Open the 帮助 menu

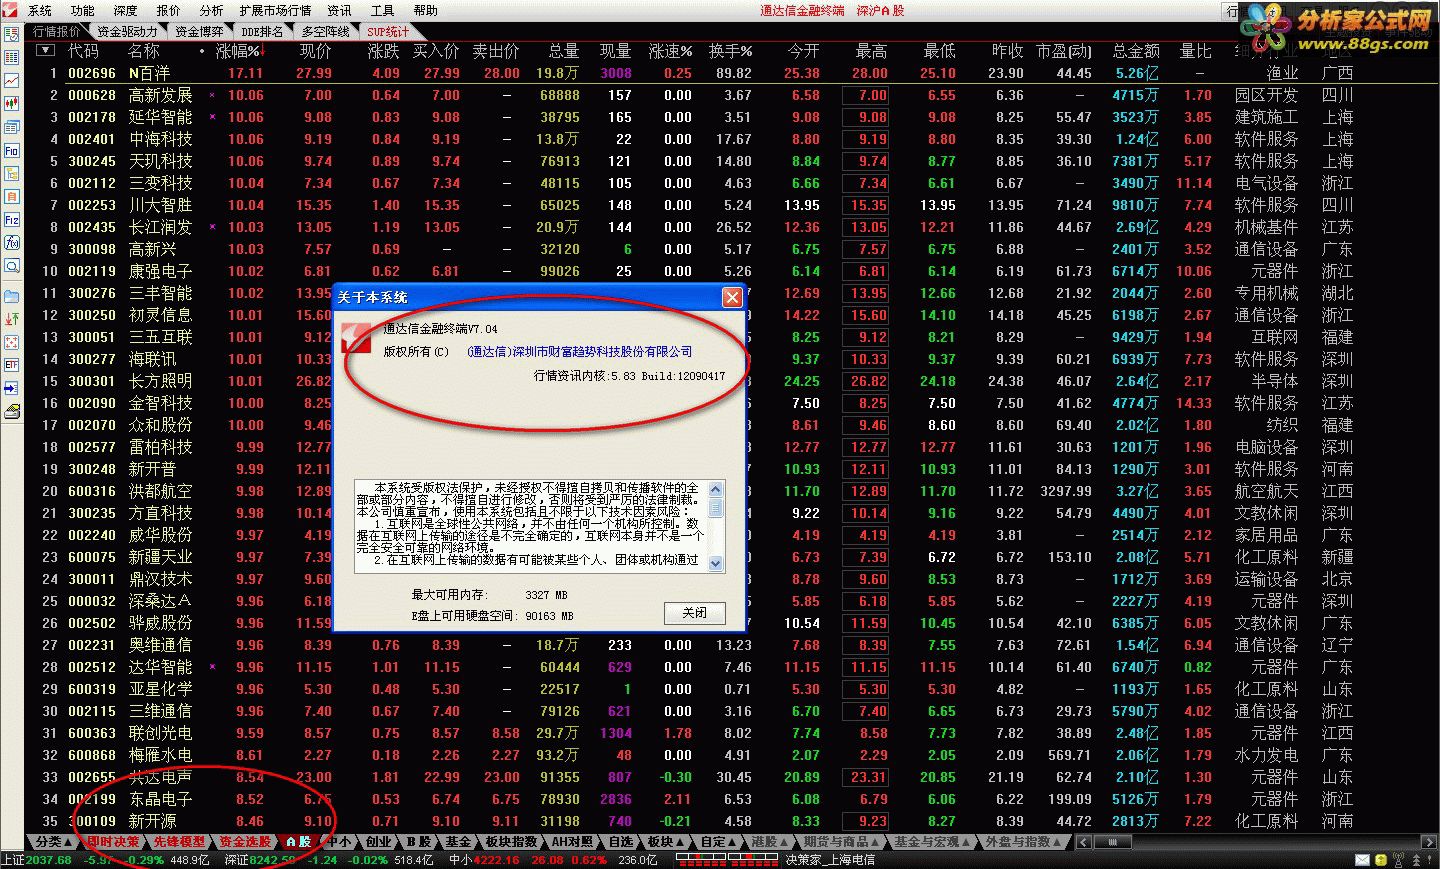click(426, 11)
